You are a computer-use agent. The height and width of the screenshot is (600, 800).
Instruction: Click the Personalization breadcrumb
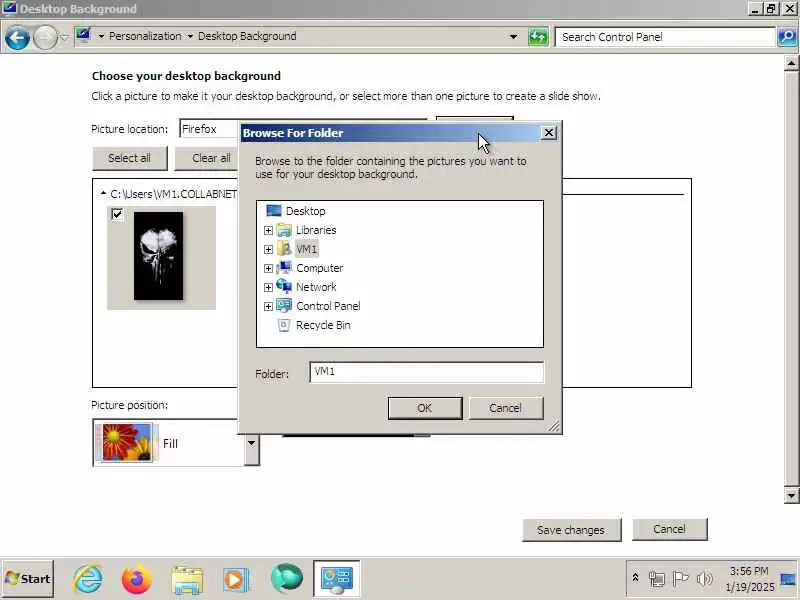[x=145, y=36]
